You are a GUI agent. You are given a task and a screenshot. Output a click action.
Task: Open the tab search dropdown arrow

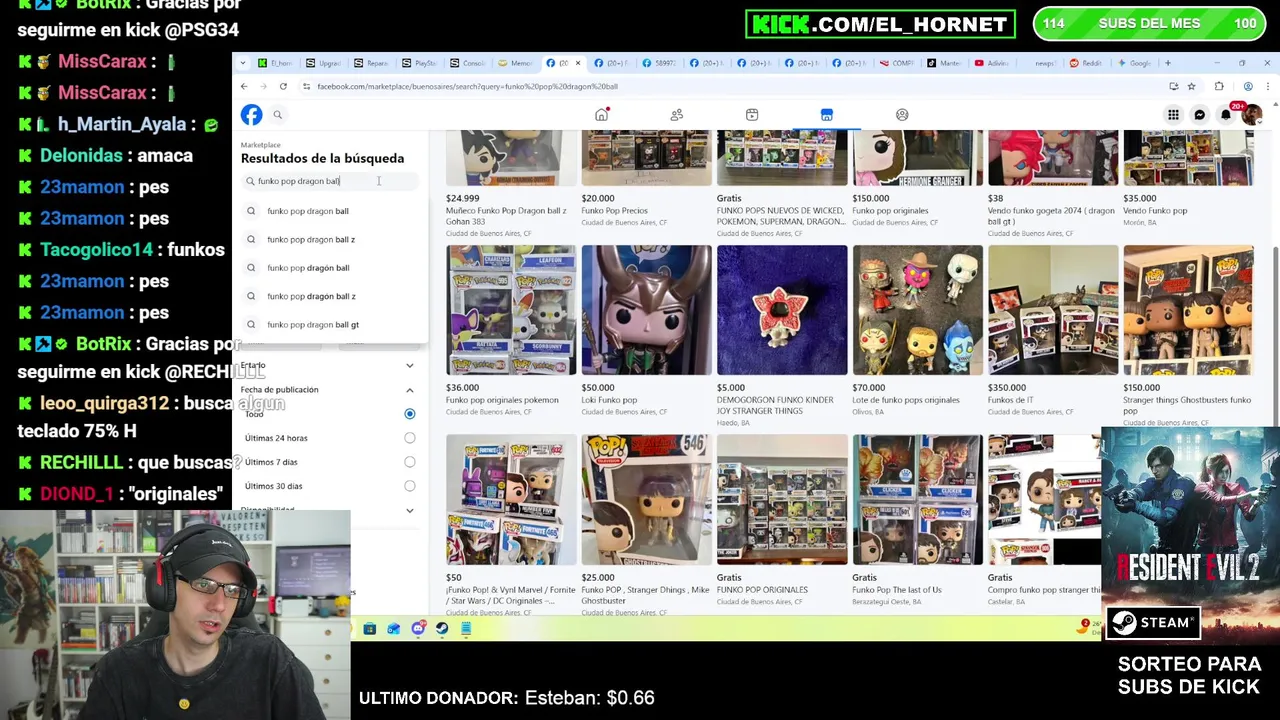click(243, 63)
